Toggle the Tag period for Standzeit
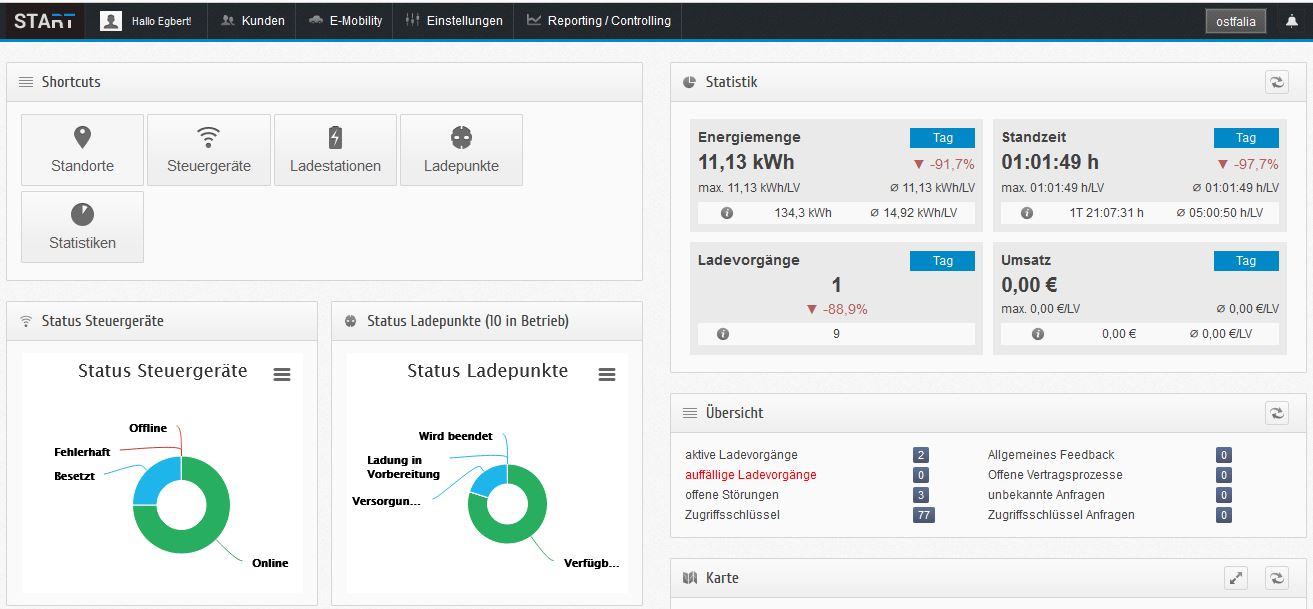 (x=1245, y=138)
